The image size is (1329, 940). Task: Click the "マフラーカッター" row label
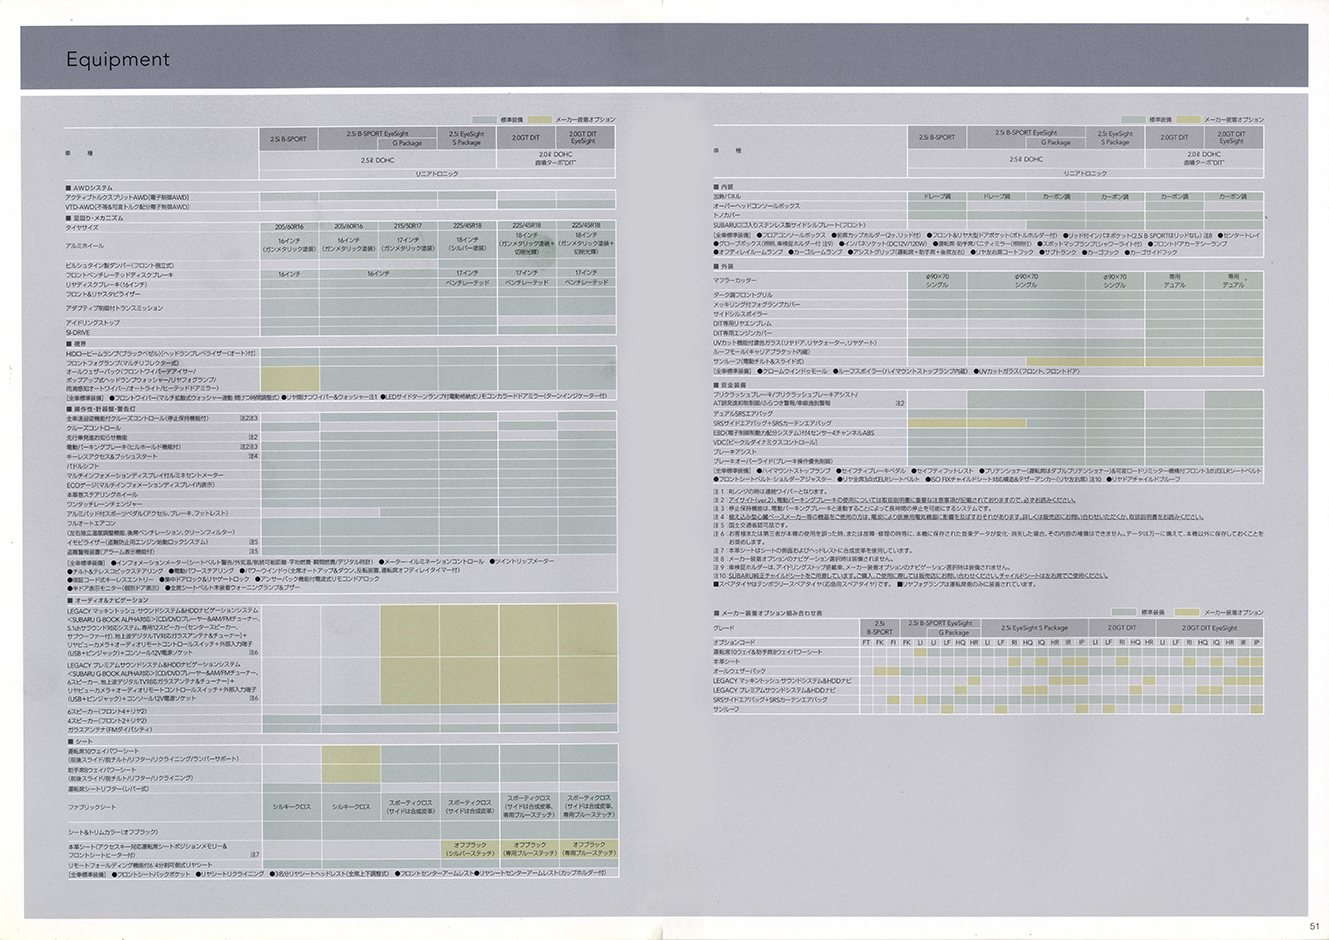735,281
